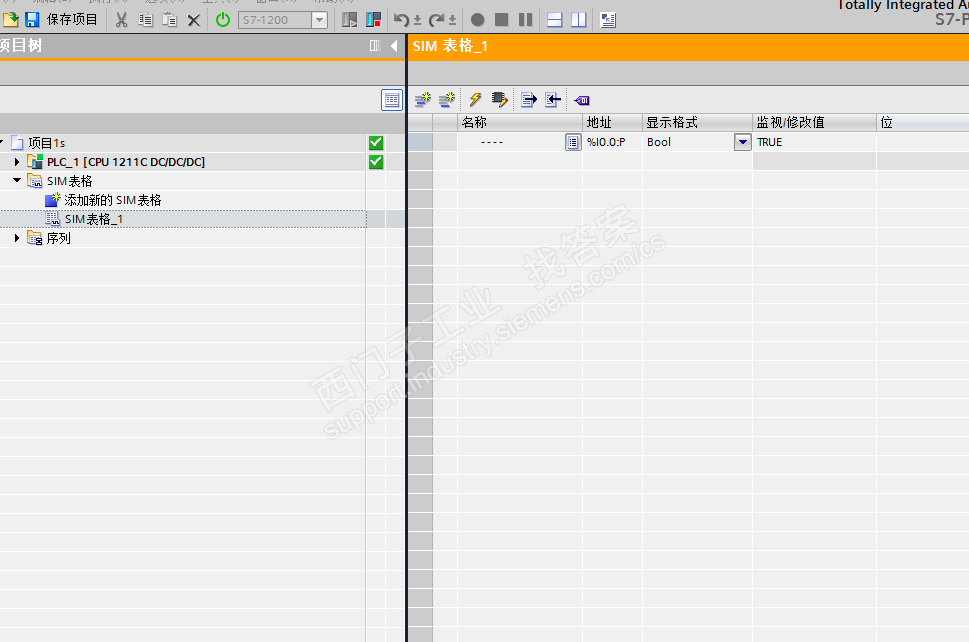The image size is (969, 642).
Task: Open the undo history arrow
Action: pos(418,20)
